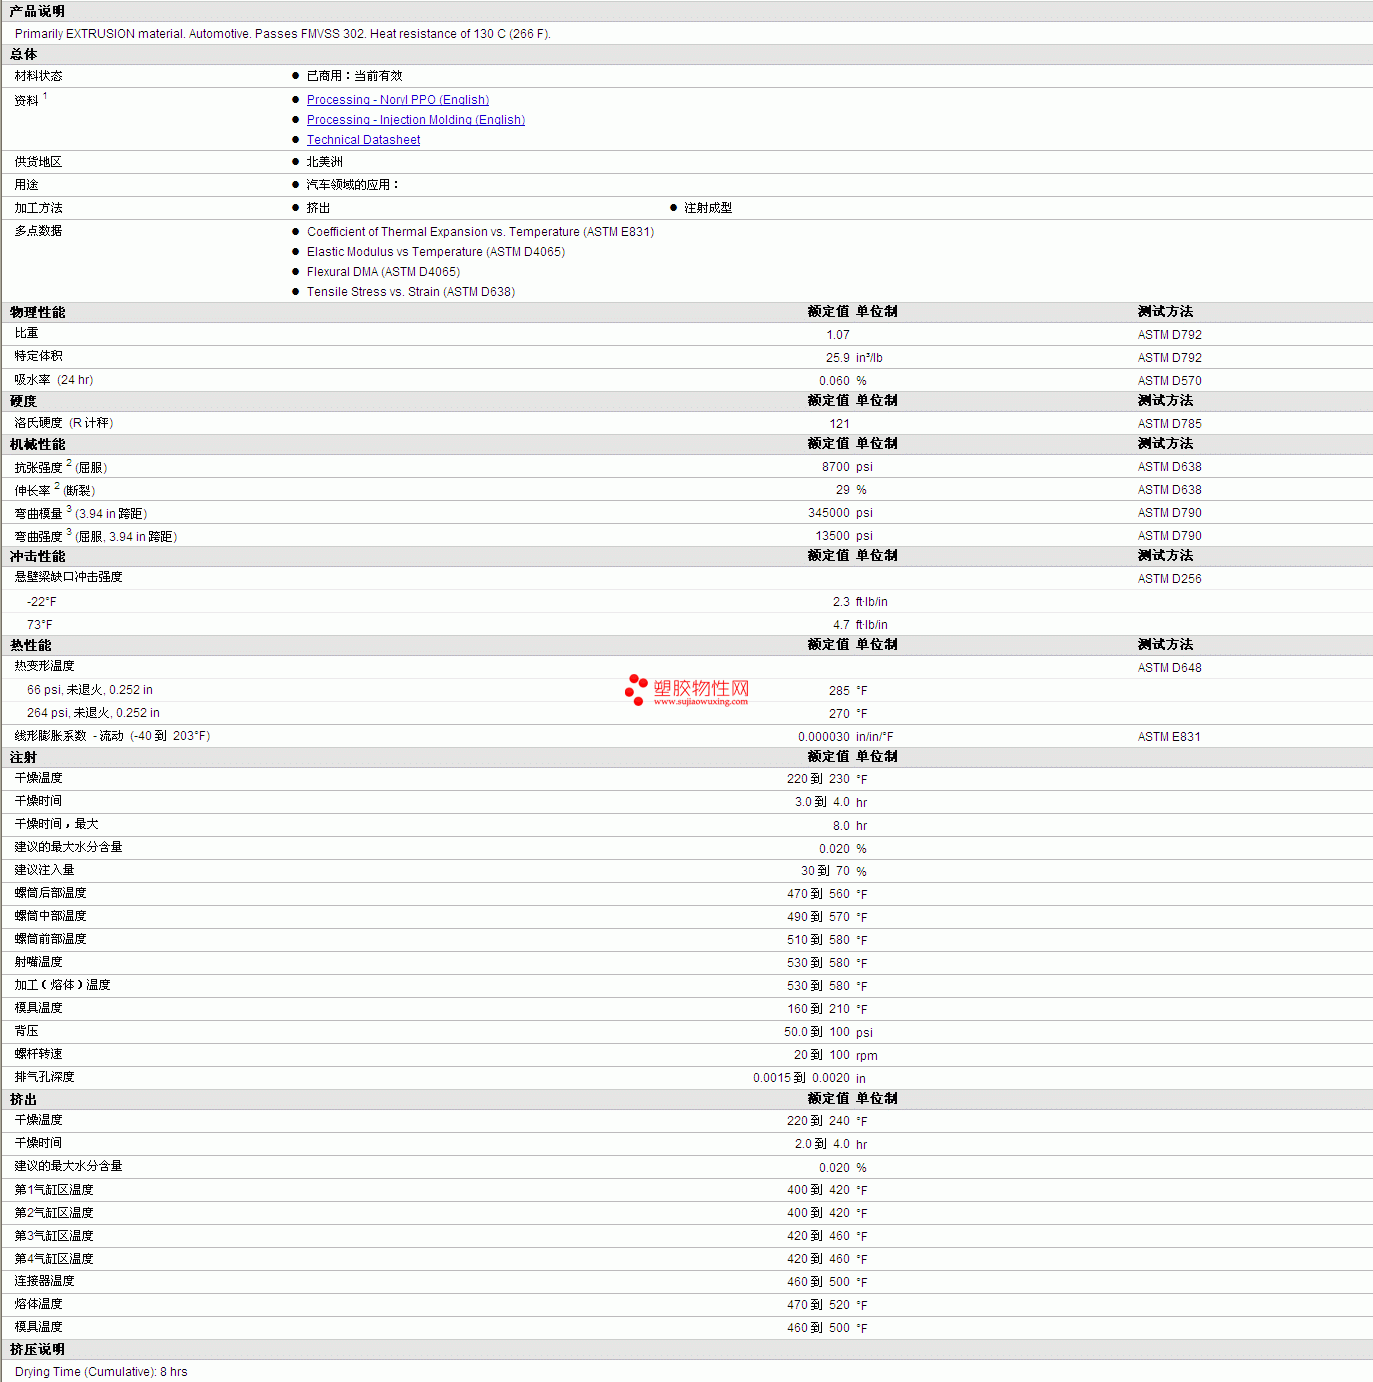Click the 冲击性能 section header
Viewport: 1373px width, 1382px height.
(x=37, y=556)
